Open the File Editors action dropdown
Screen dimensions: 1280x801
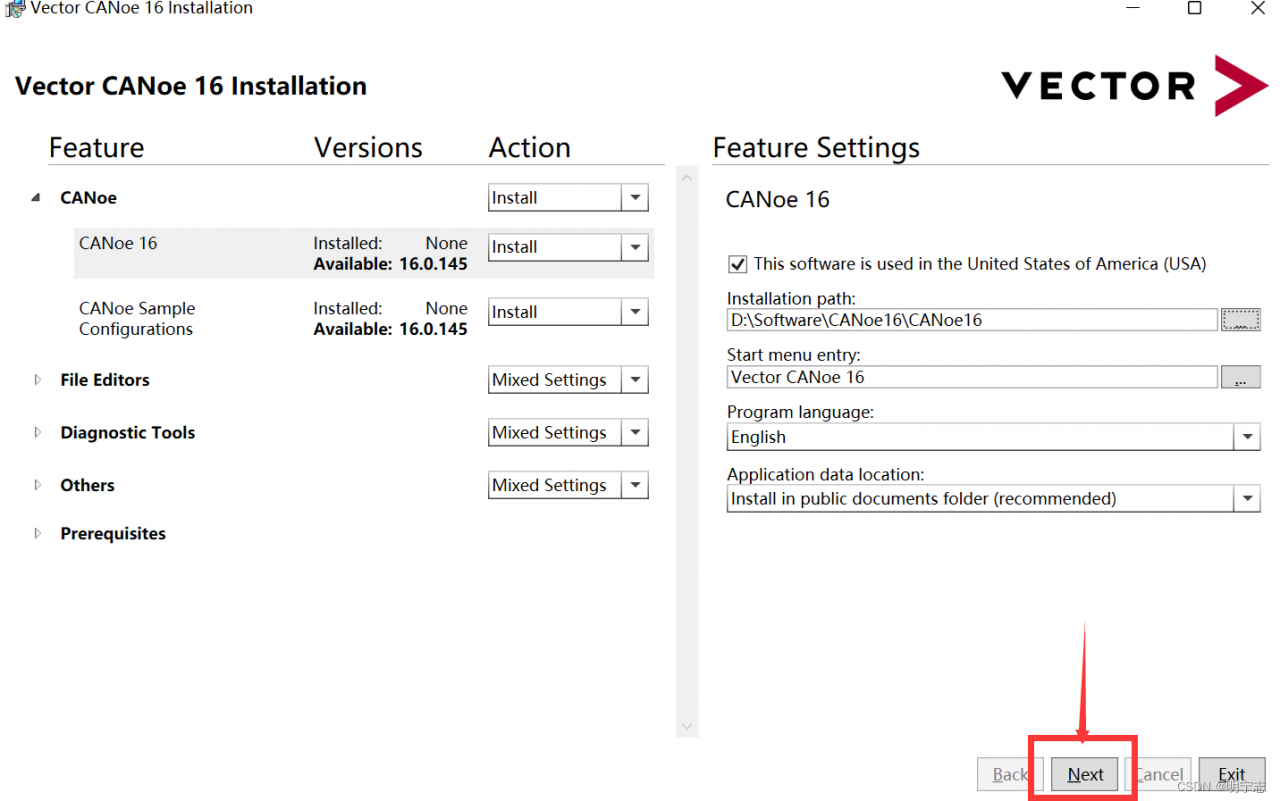pos(635,380)
